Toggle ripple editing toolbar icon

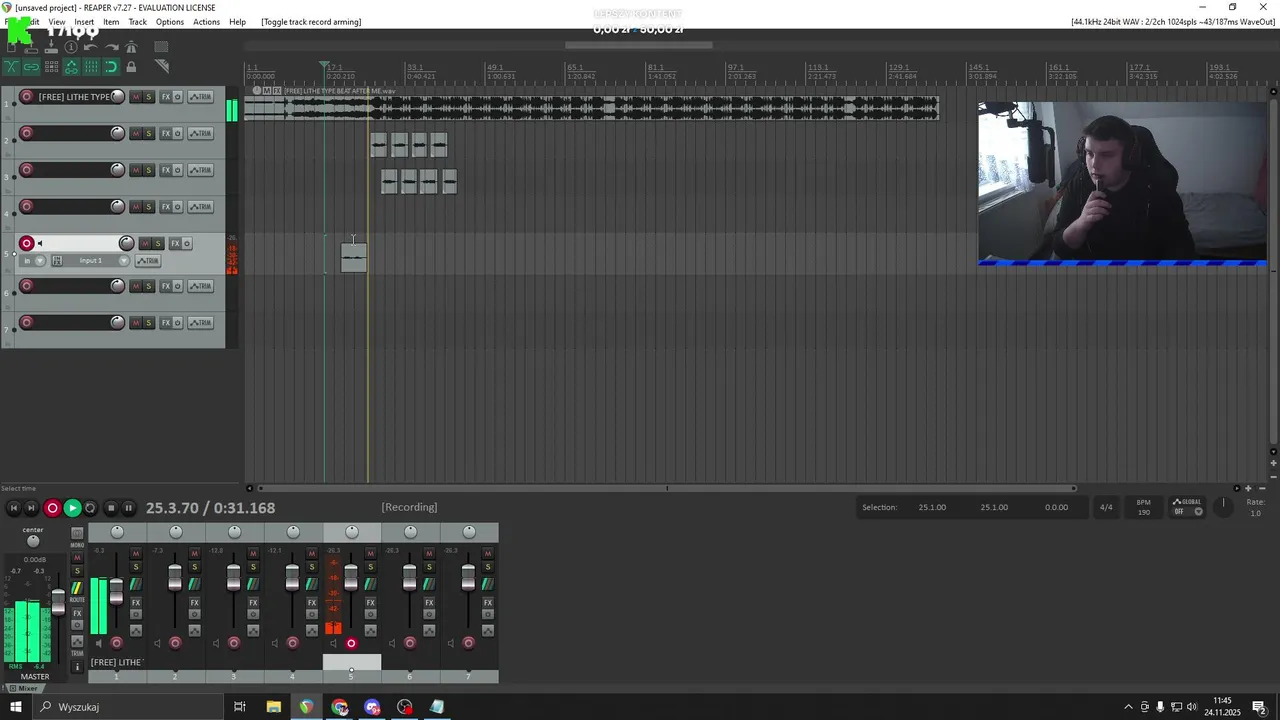[51, 67]
